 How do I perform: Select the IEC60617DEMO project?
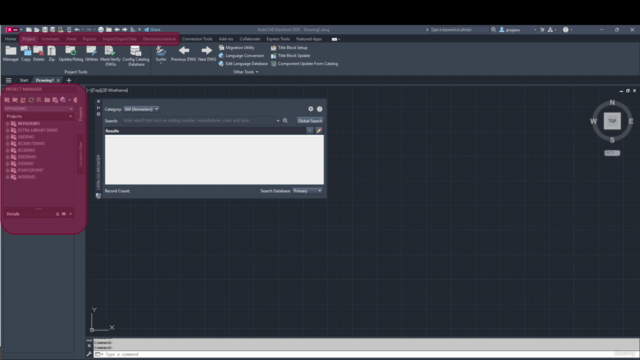[x=31, y=143]
